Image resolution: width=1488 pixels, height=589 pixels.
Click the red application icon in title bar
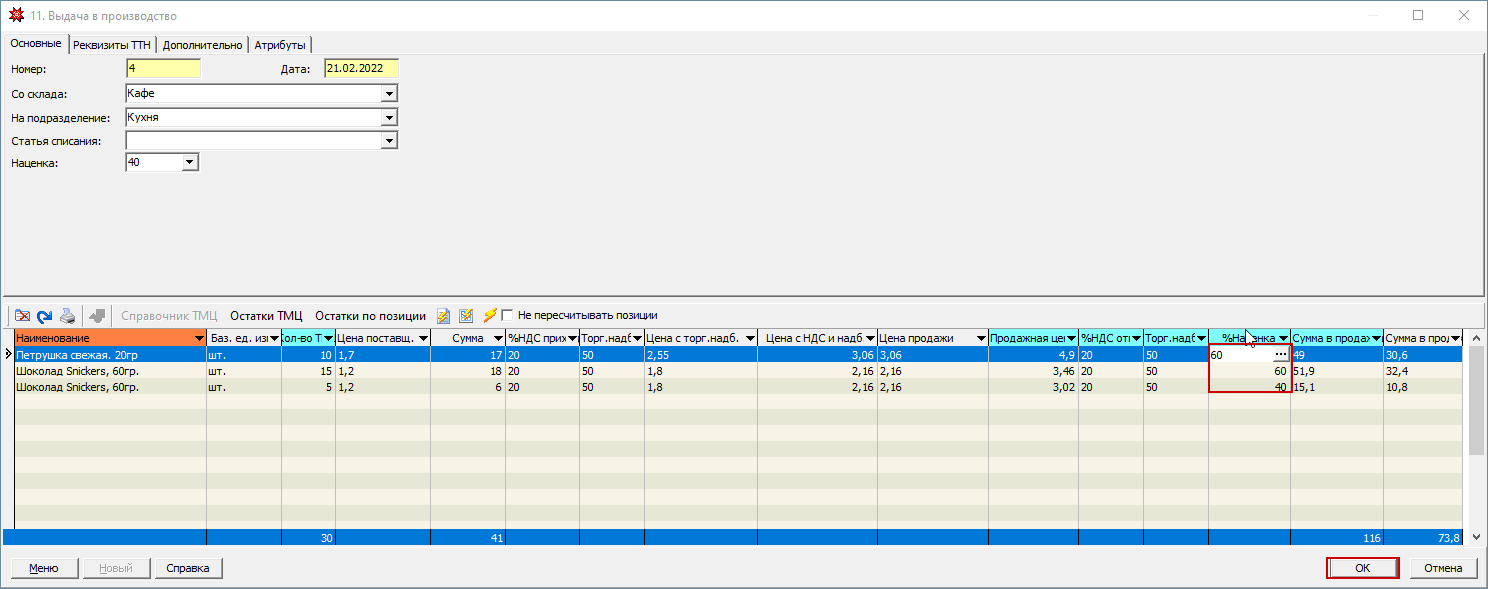pyautogui.click(x=16, y=16)
